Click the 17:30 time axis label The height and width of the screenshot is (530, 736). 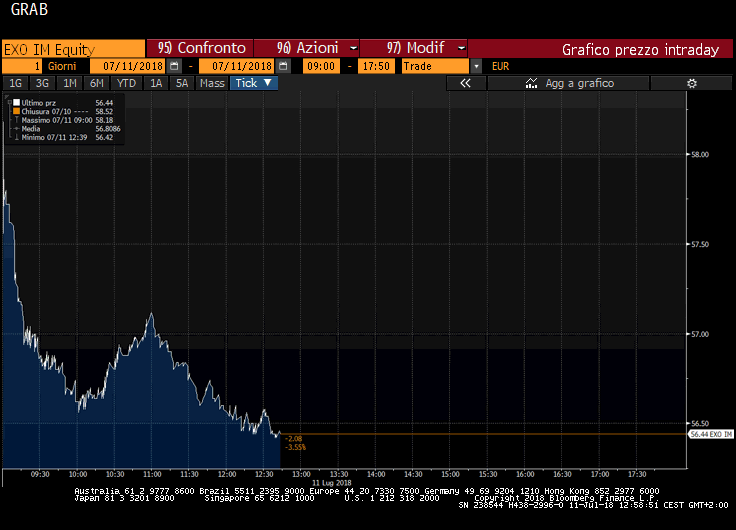pos(637,474)
